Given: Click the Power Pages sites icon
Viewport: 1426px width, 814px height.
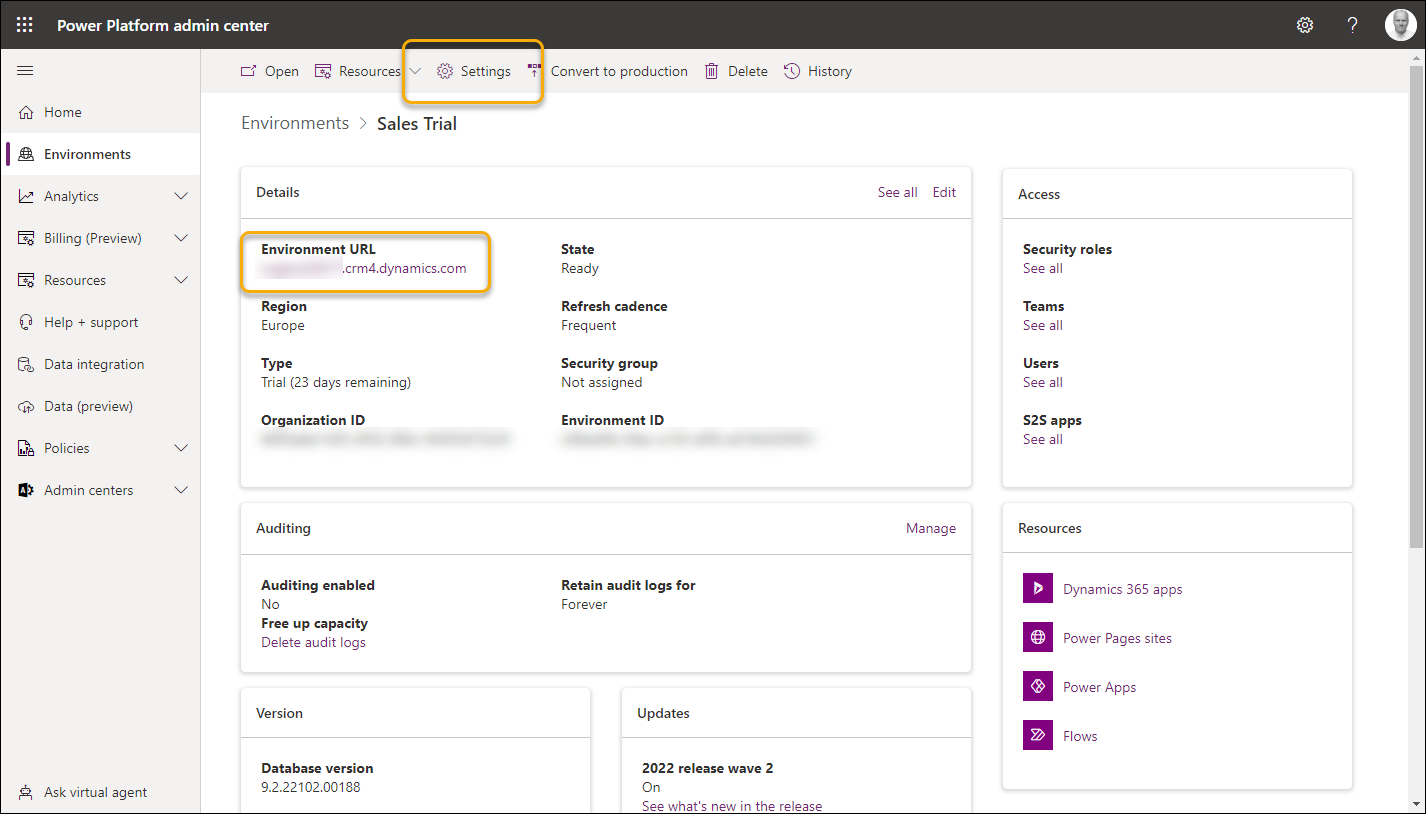Looking at the screenshot, I should tap(1038, 637).
